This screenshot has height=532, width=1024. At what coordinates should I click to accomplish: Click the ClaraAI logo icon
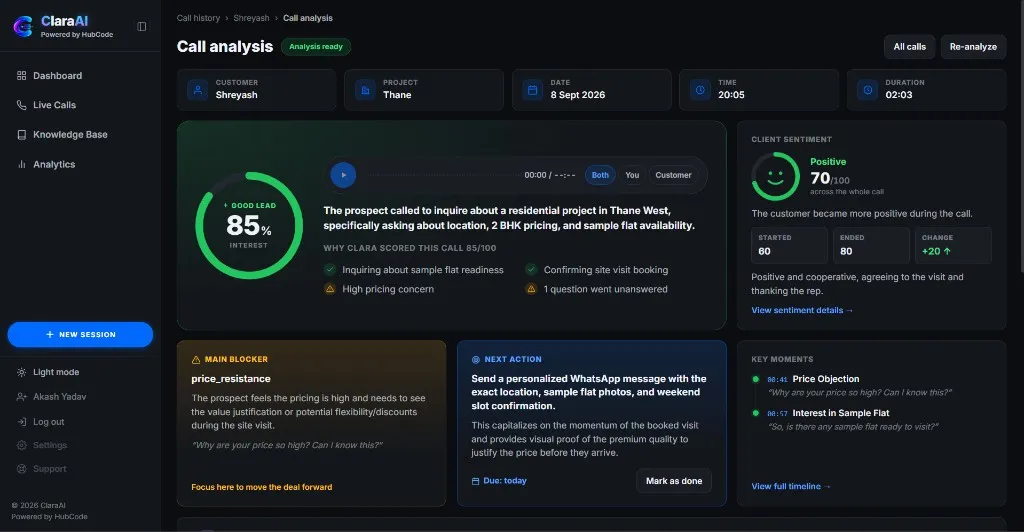(x=23, y=27)
